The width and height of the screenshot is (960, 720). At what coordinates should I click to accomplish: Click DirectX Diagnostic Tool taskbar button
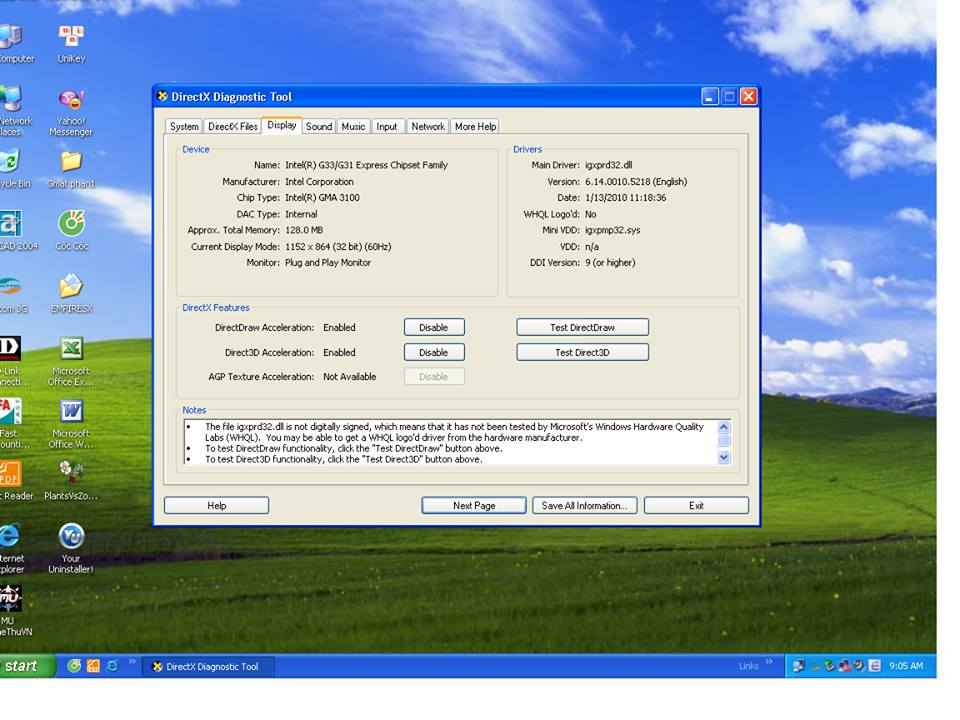[x=208, y=667]
